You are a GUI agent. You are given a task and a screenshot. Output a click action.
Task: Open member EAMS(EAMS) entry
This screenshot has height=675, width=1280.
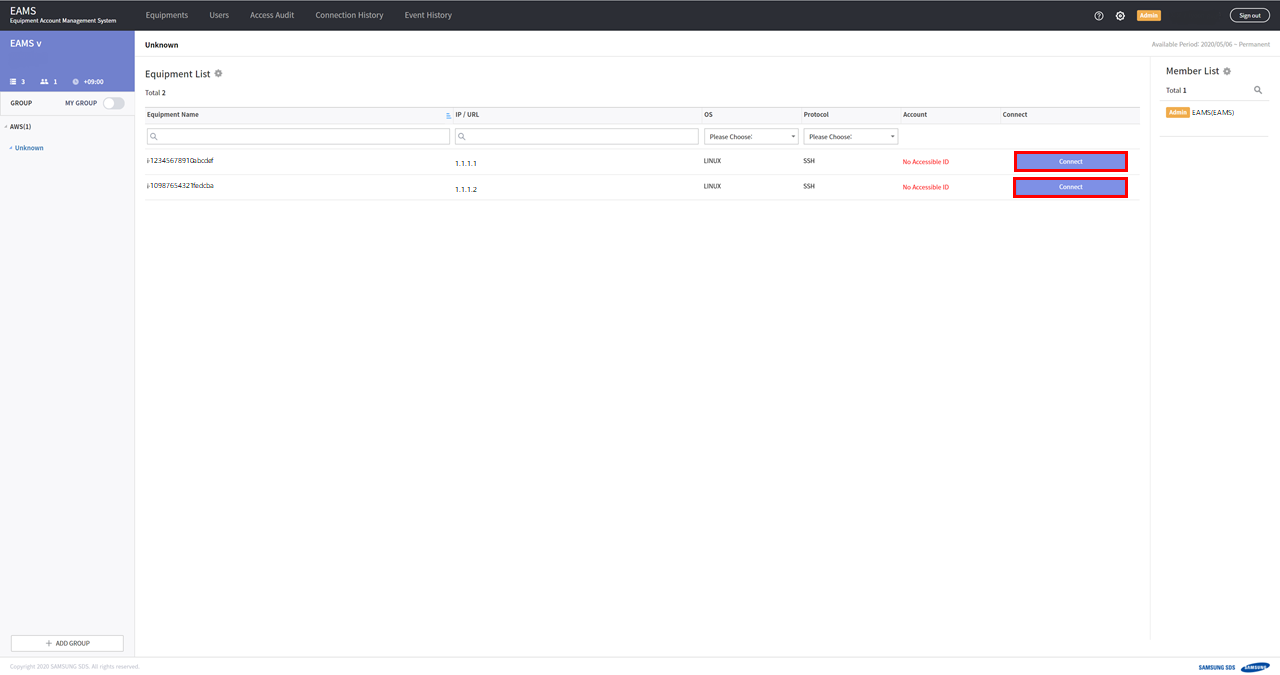pyautogui.click(x=1213, y=112)
